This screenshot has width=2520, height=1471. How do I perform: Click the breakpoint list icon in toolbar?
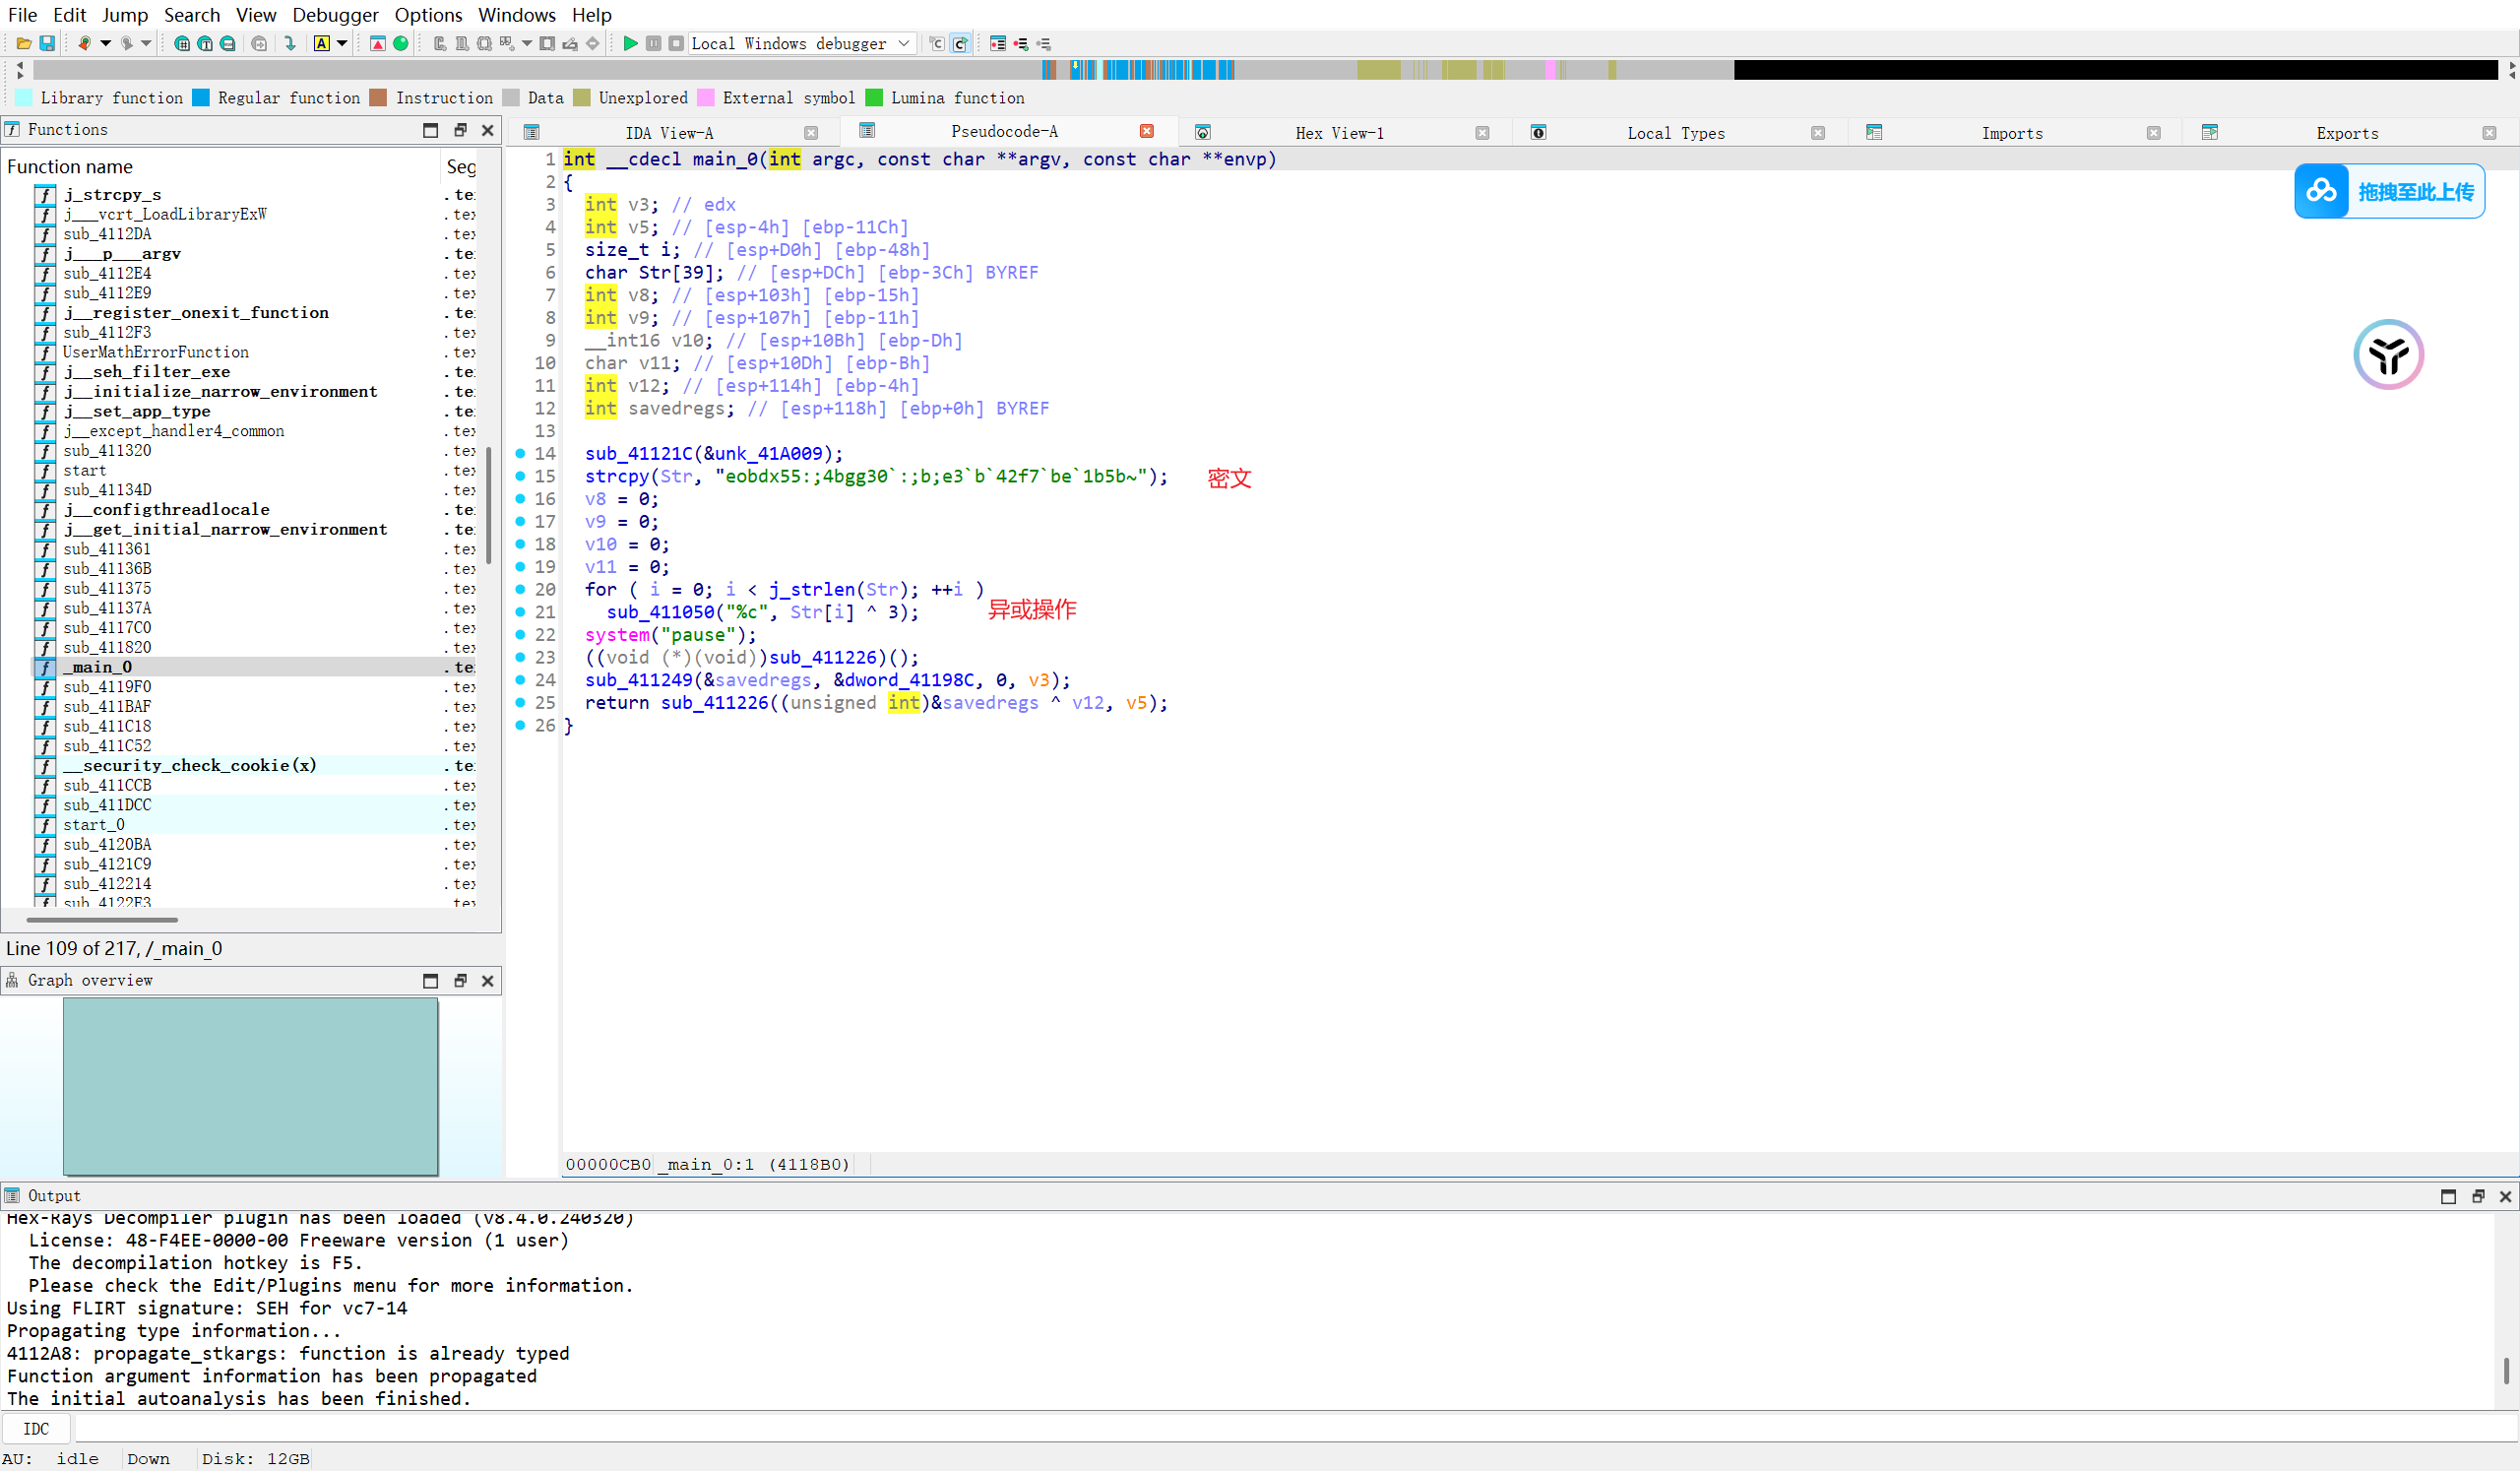[x=997, y=43]
